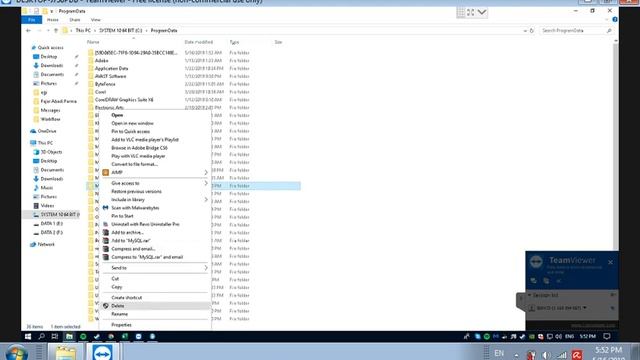The width and height of the screenshot is (640, 360).
Task: Click remote Windows 10 Start button
Action: [28, 336]
